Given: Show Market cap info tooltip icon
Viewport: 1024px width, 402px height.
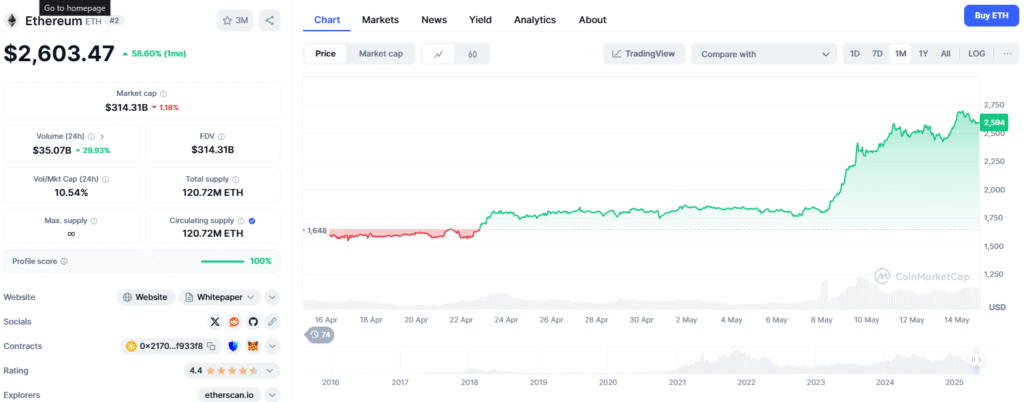Looking at the screenshot, I should coord(163,94).
